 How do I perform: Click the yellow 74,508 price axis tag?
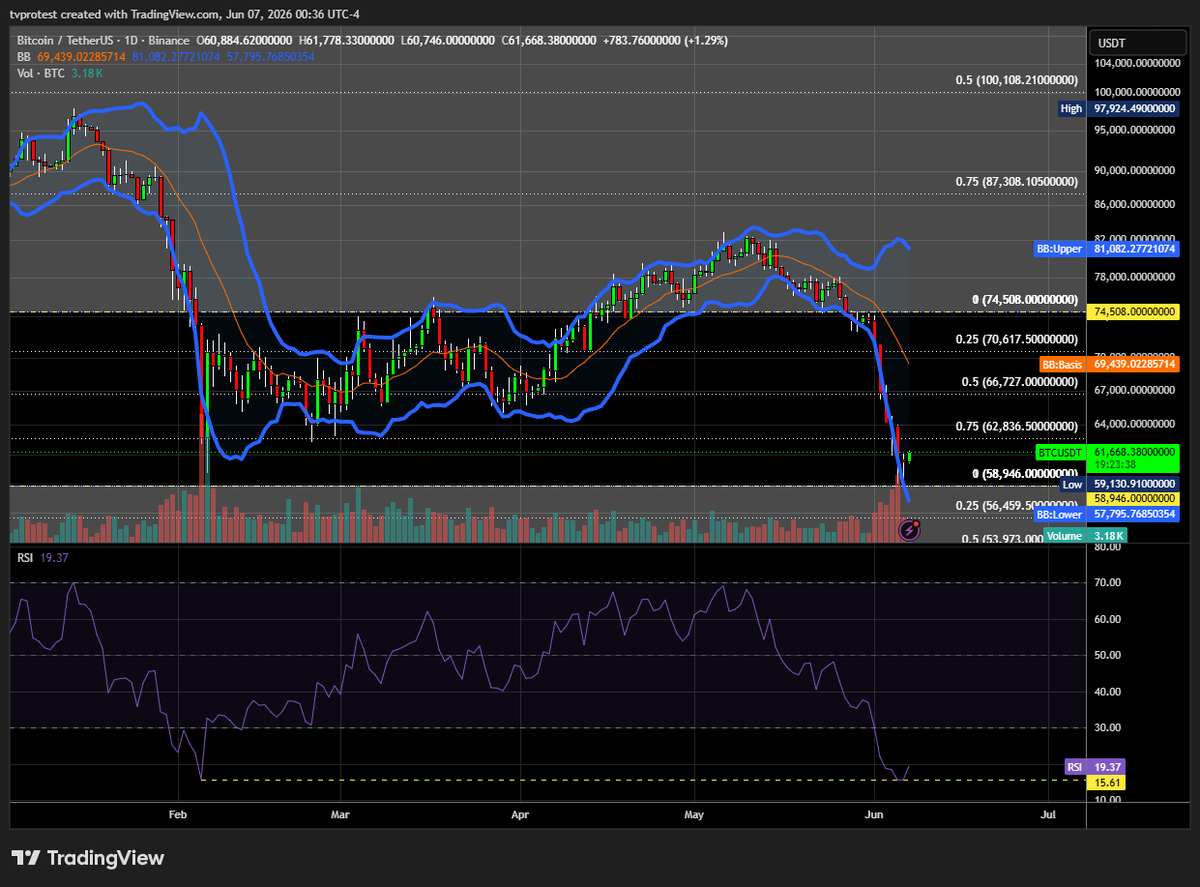coord(1135,312)
